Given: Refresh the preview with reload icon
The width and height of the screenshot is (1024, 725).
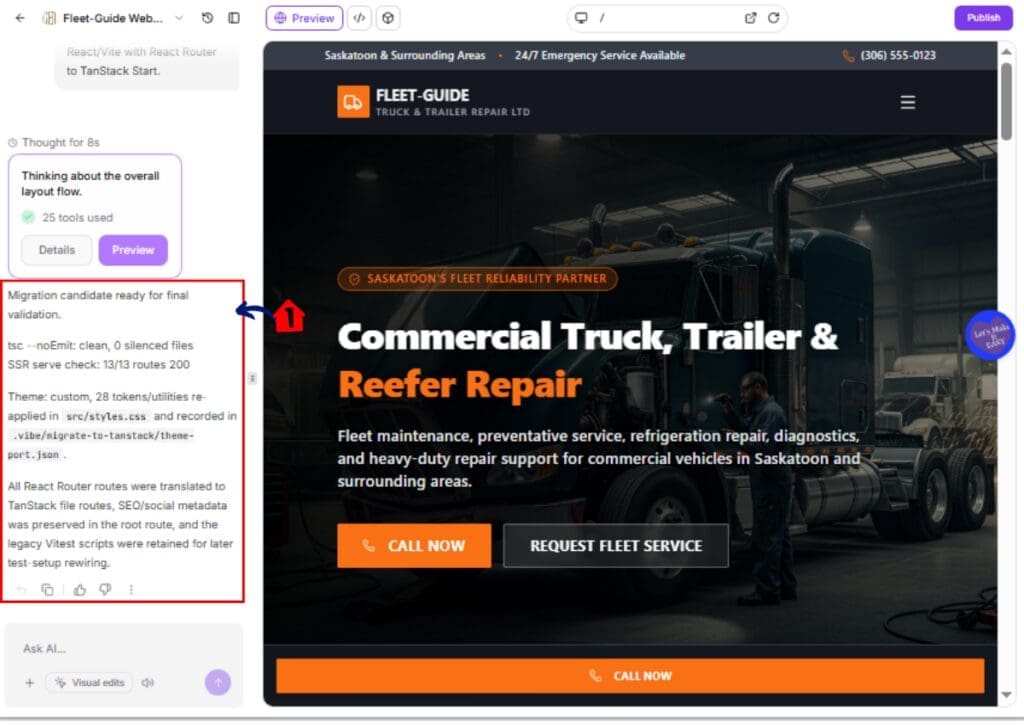Looking at the screenshot, I should click(x=773, y=18).
